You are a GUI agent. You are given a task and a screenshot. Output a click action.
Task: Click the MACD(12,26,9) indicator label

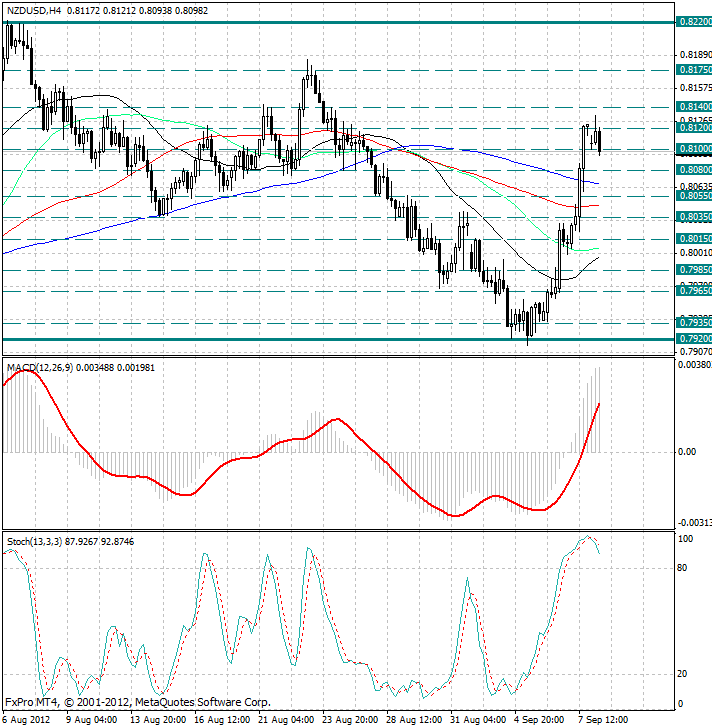39,369
